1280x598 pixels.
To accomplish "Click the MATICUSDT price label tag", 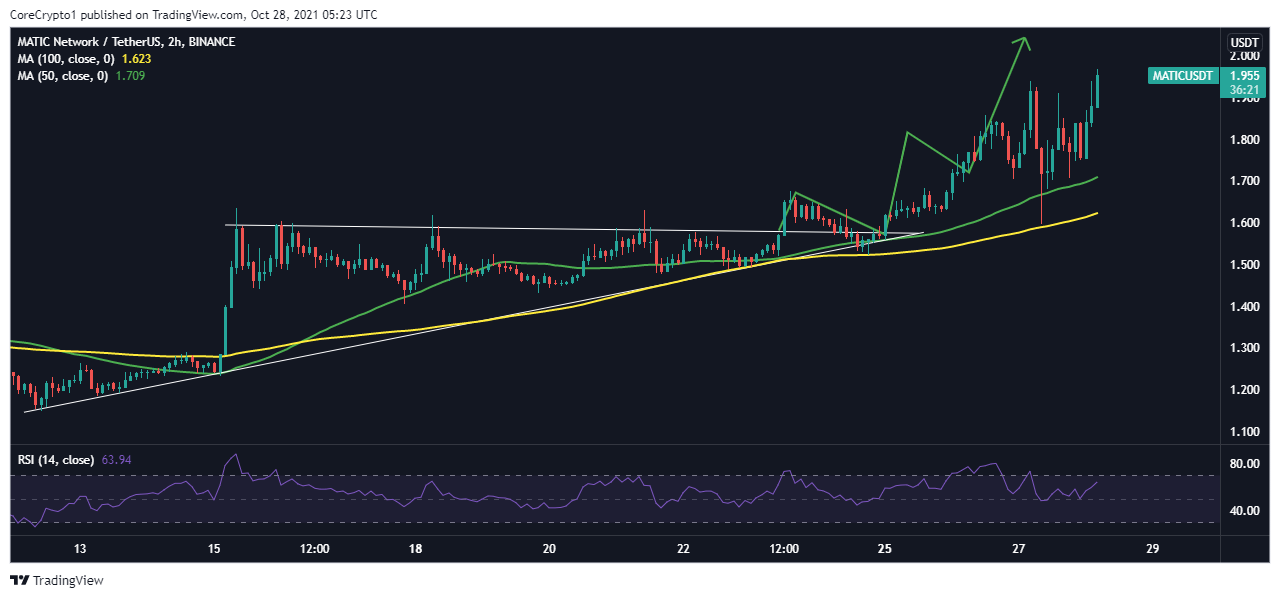I will click(x=1181, y=75).
